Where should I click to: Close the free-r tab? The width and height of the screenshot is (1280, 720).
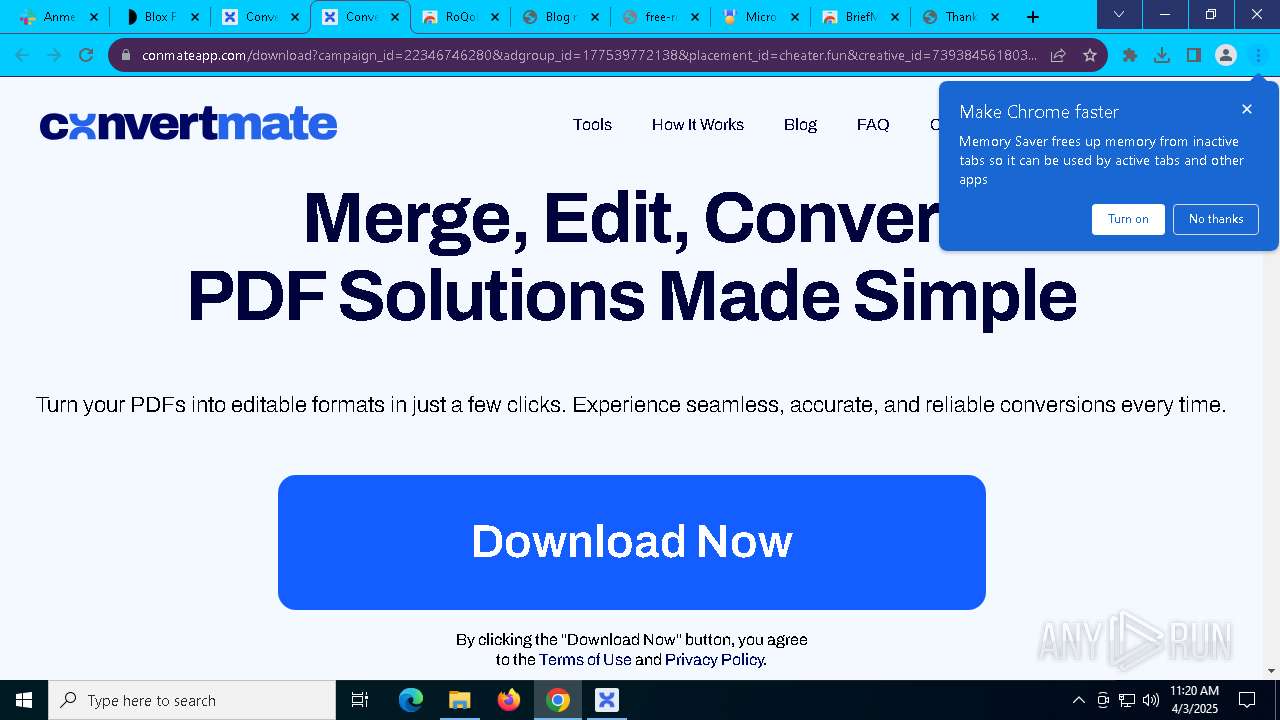695,17
